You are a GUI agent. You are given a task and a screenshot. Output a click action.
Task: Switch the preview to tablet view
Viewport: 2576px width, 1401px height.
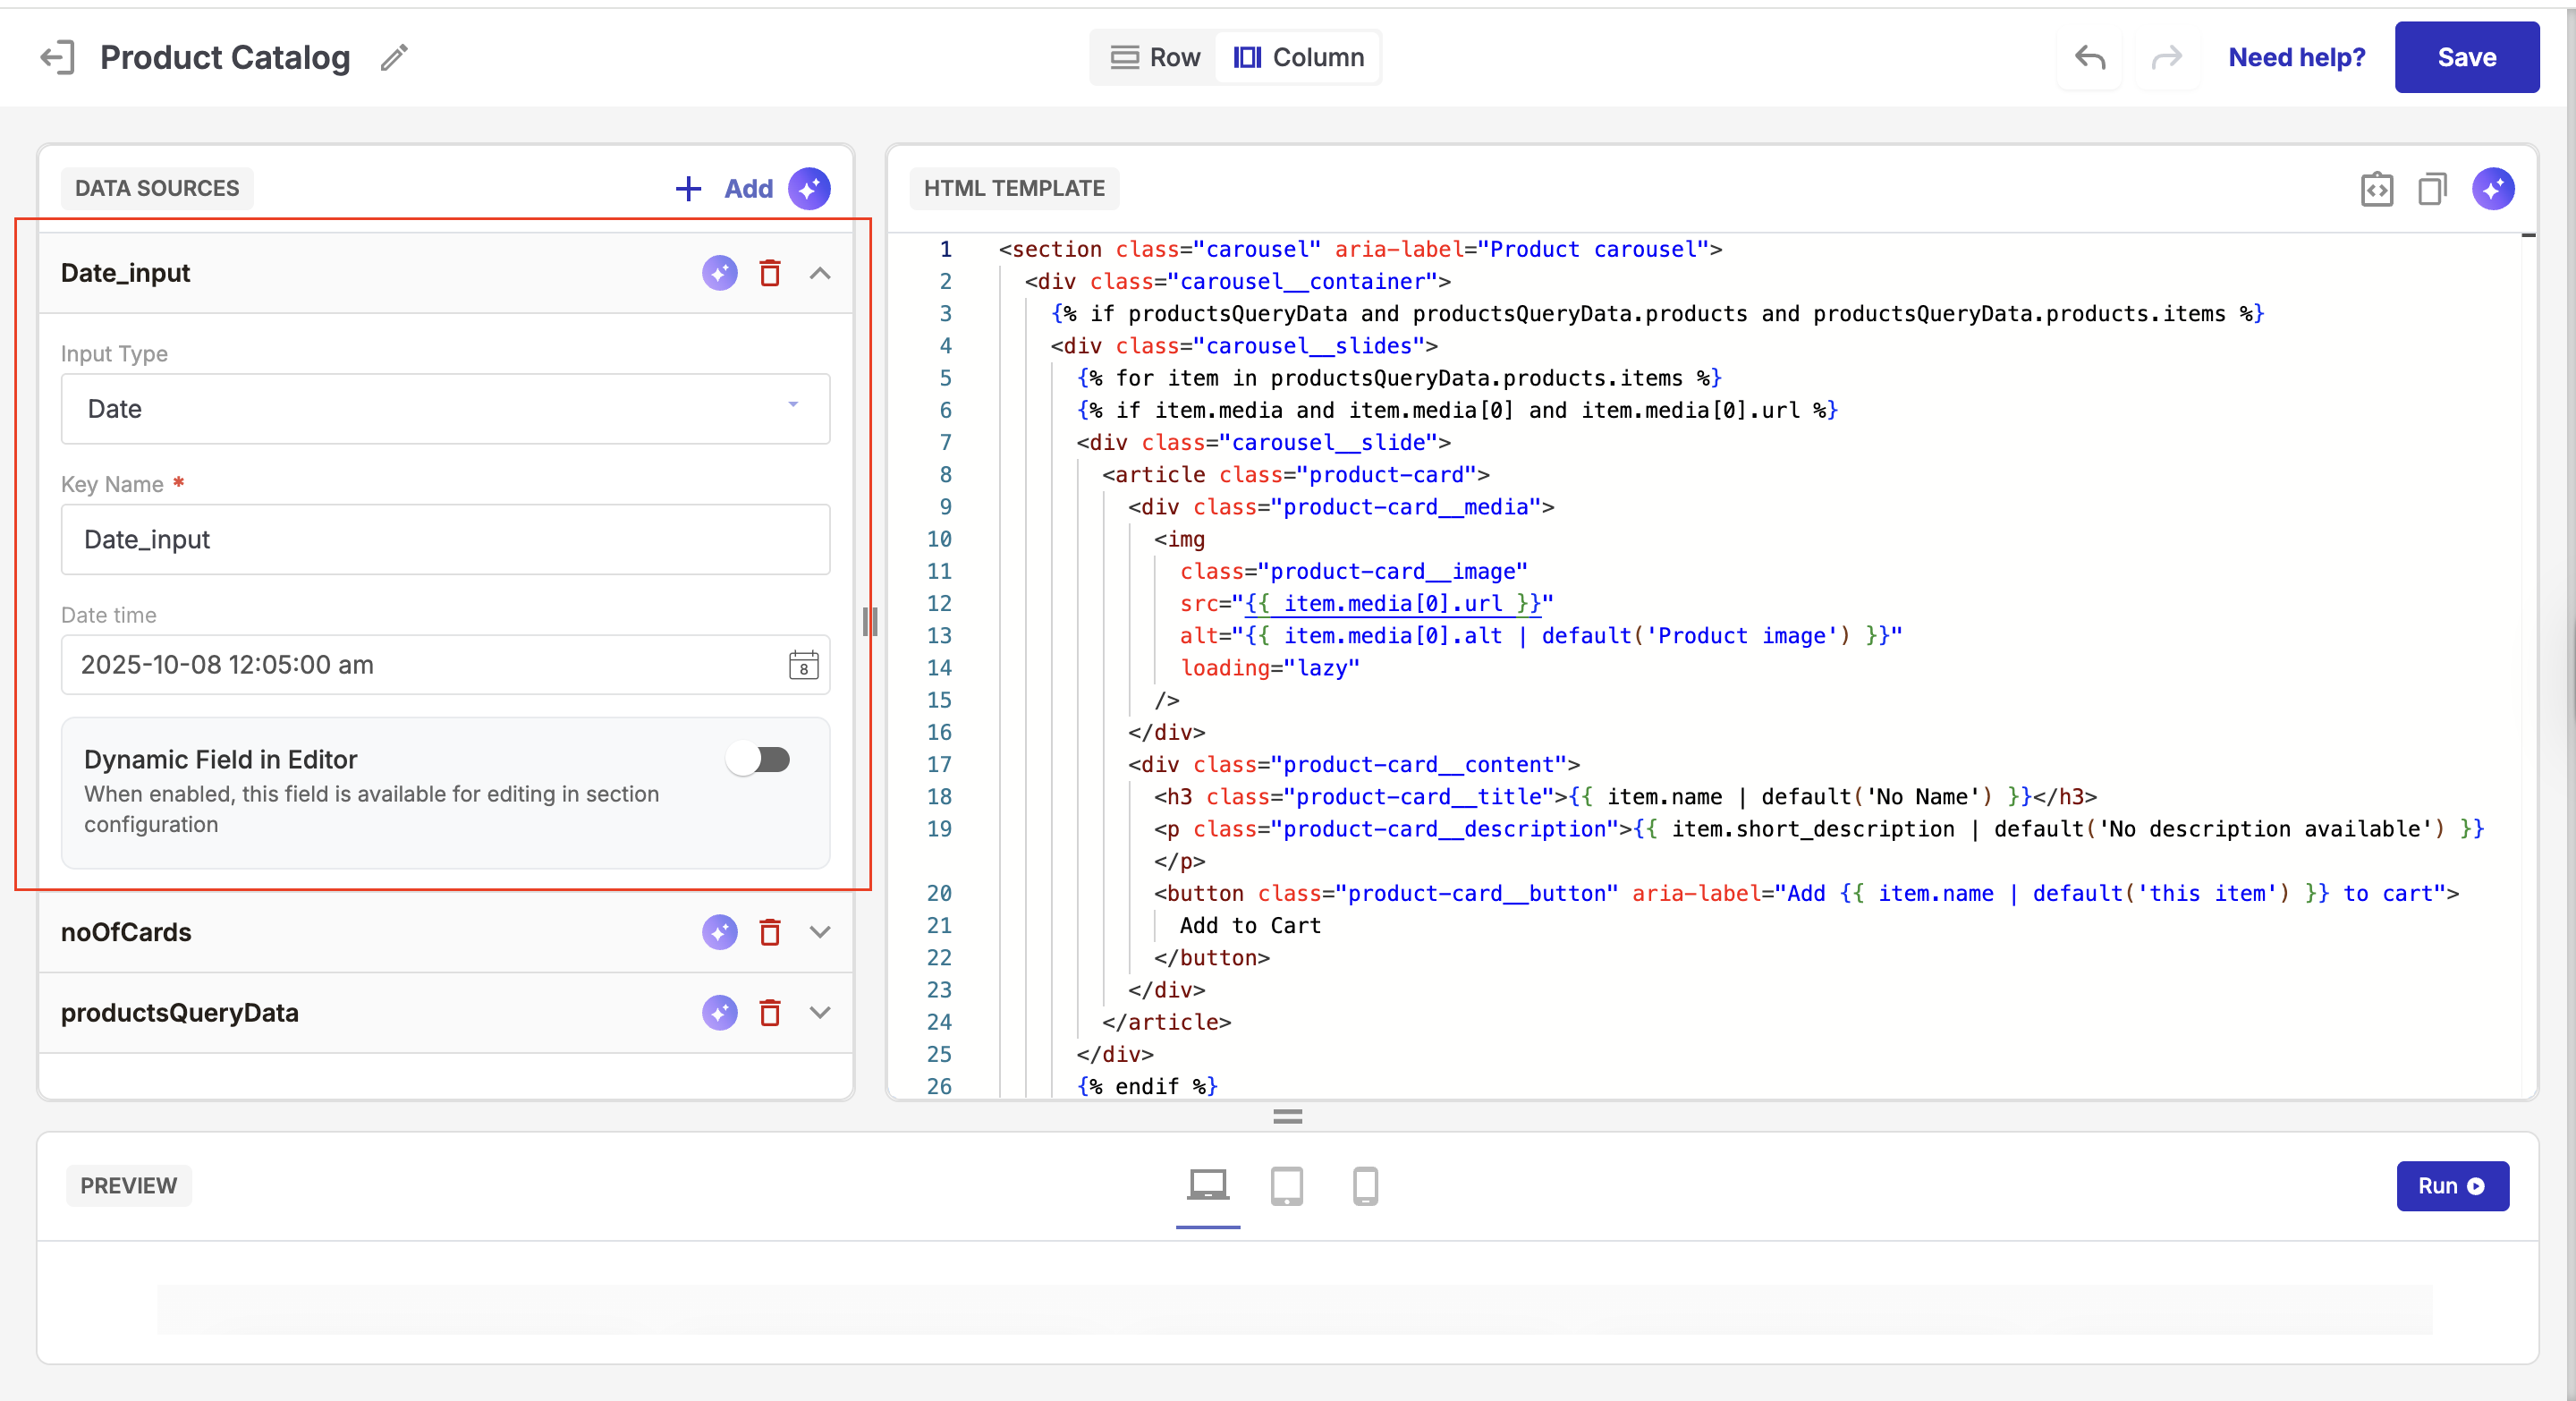coord(1286,1186)
